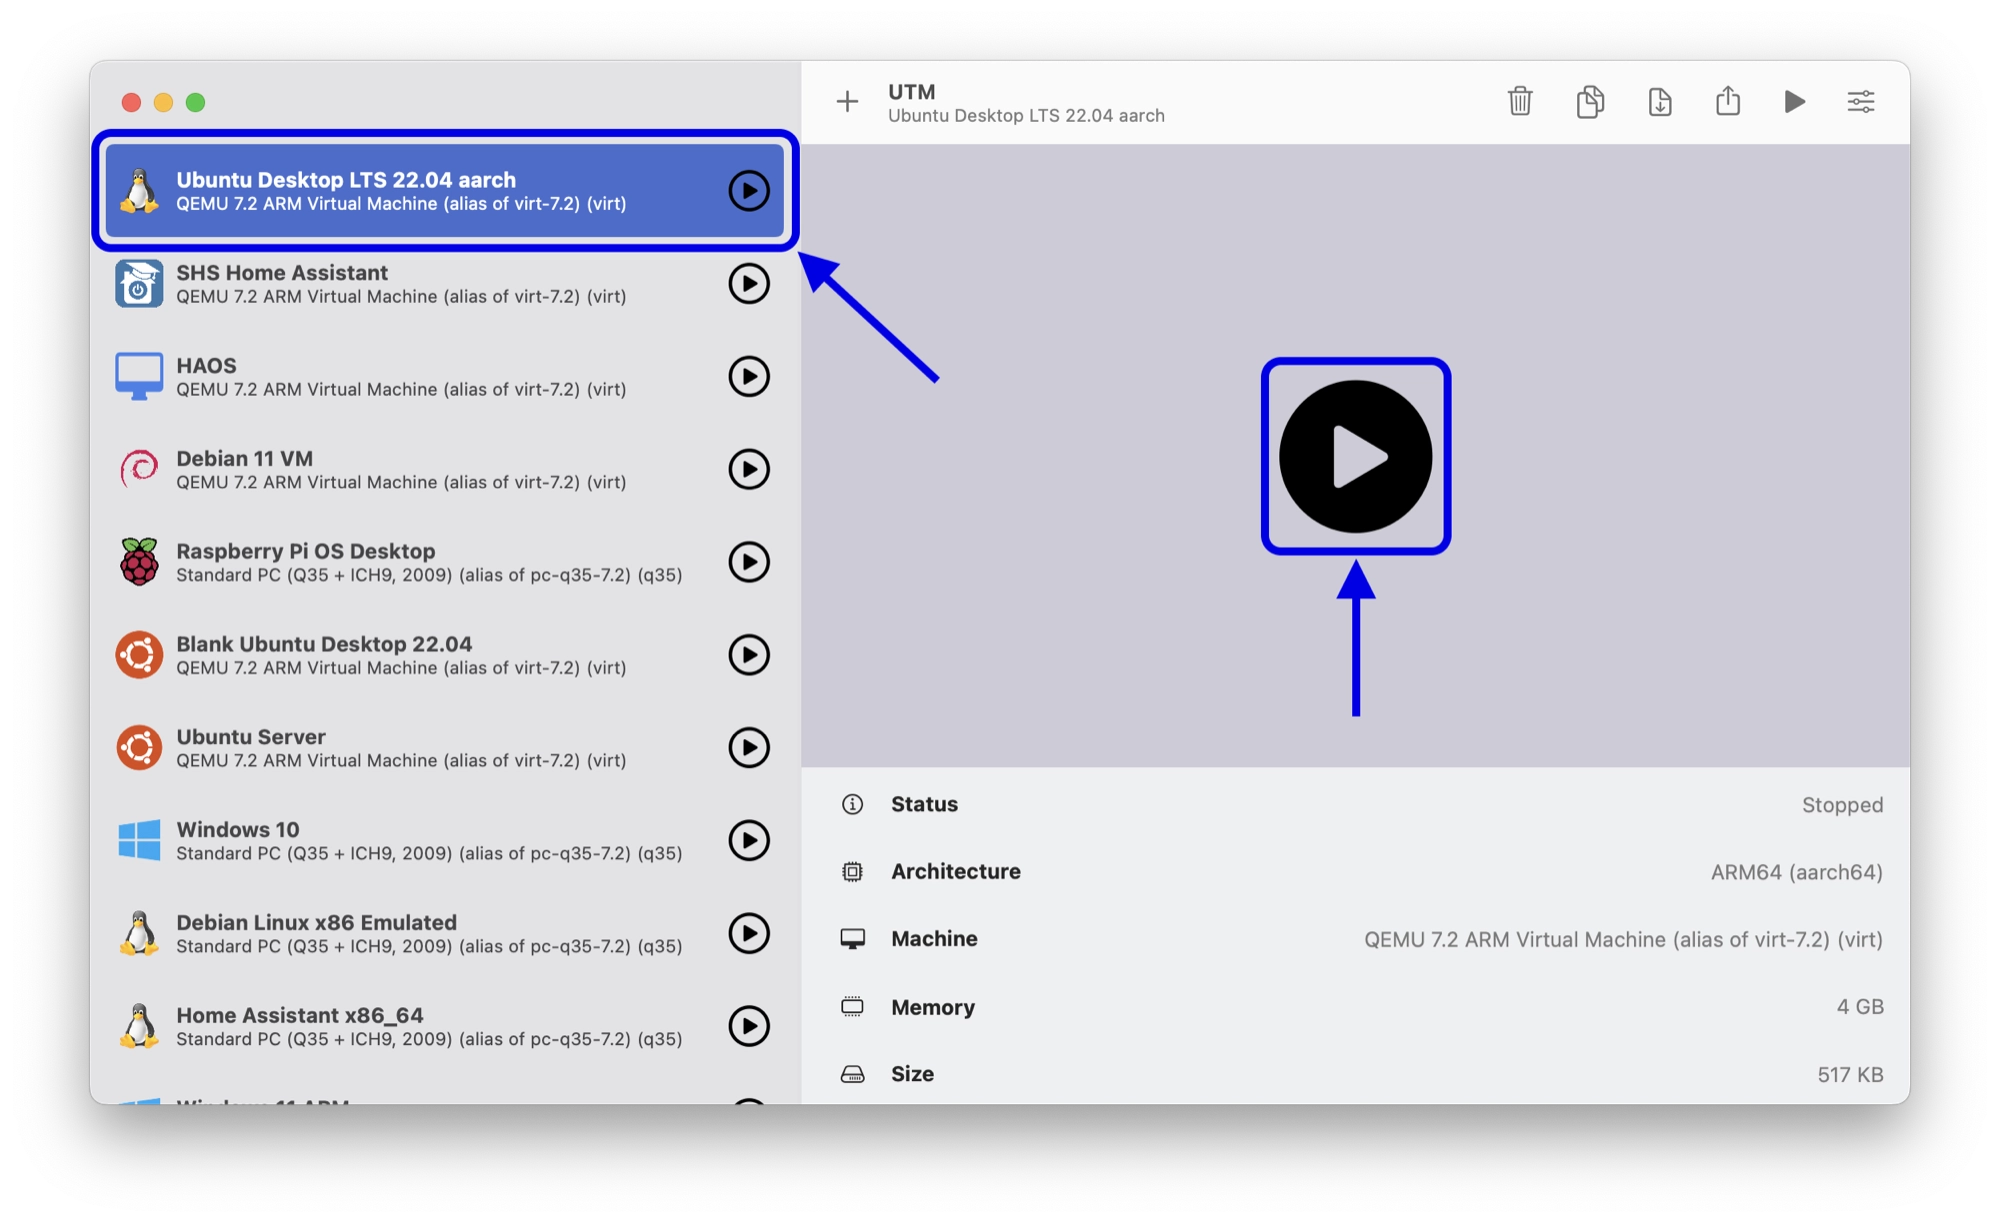Delete the selected VM with the trash icon
This screenshot has height=1223, width=2000.
coord(1520,101)
